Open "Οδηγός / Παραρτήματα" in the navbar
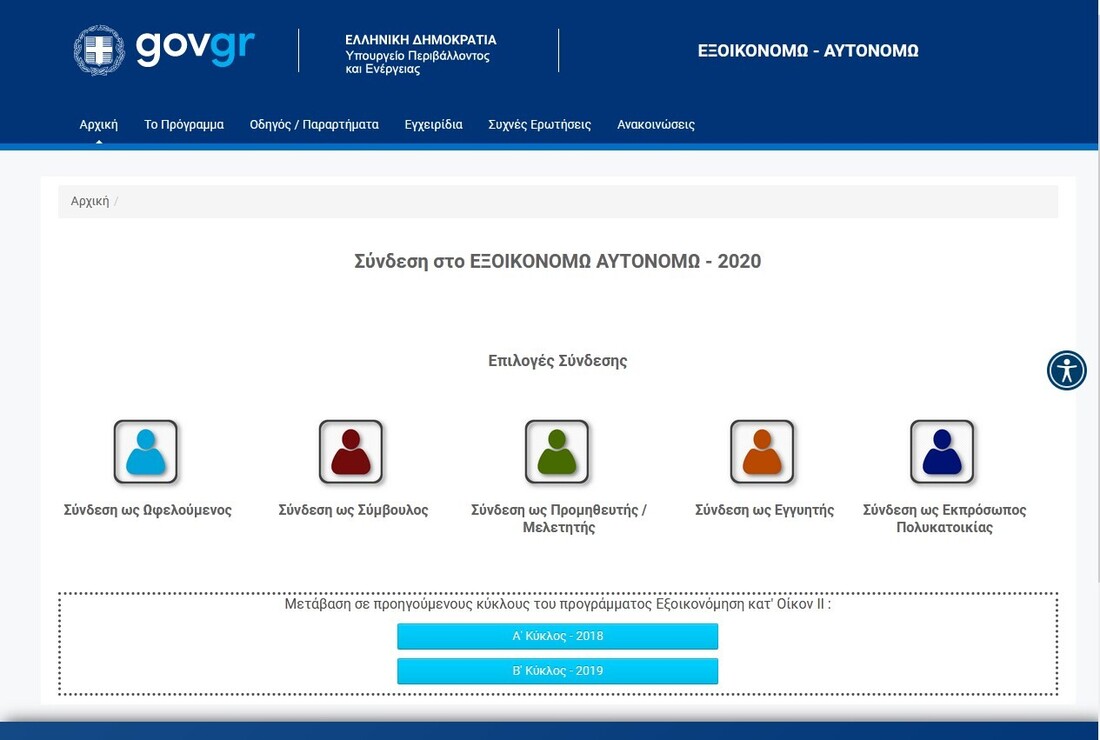This screenshot has width=1100, height=740. [x=314, y=124]
